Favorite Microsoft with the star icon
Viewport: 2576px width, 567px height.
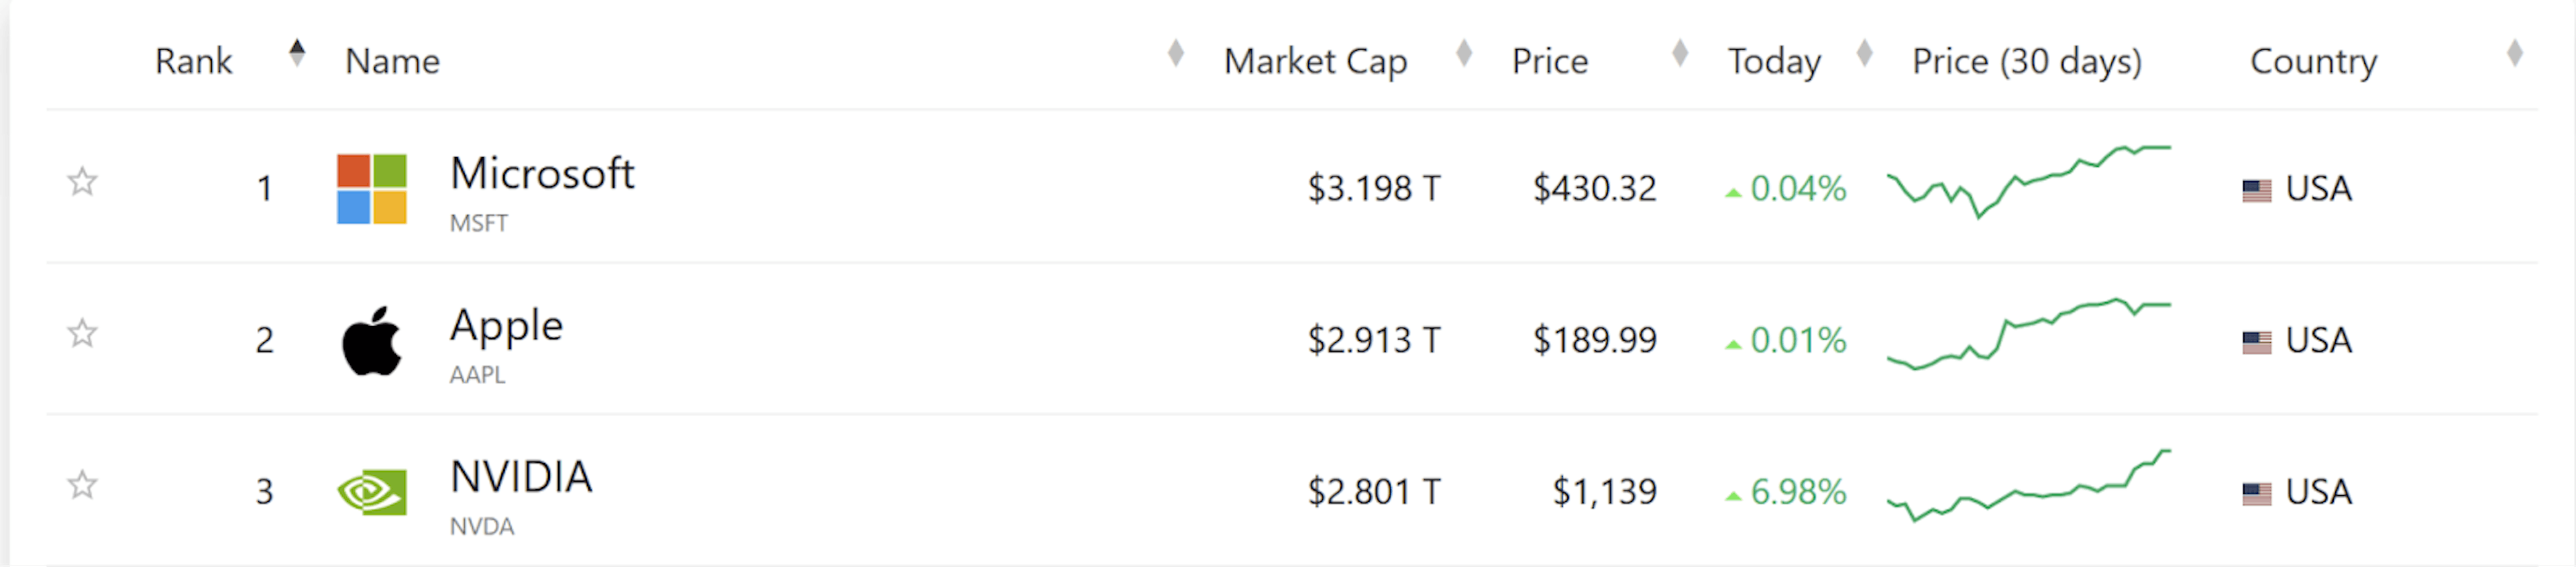click(82, 182)
